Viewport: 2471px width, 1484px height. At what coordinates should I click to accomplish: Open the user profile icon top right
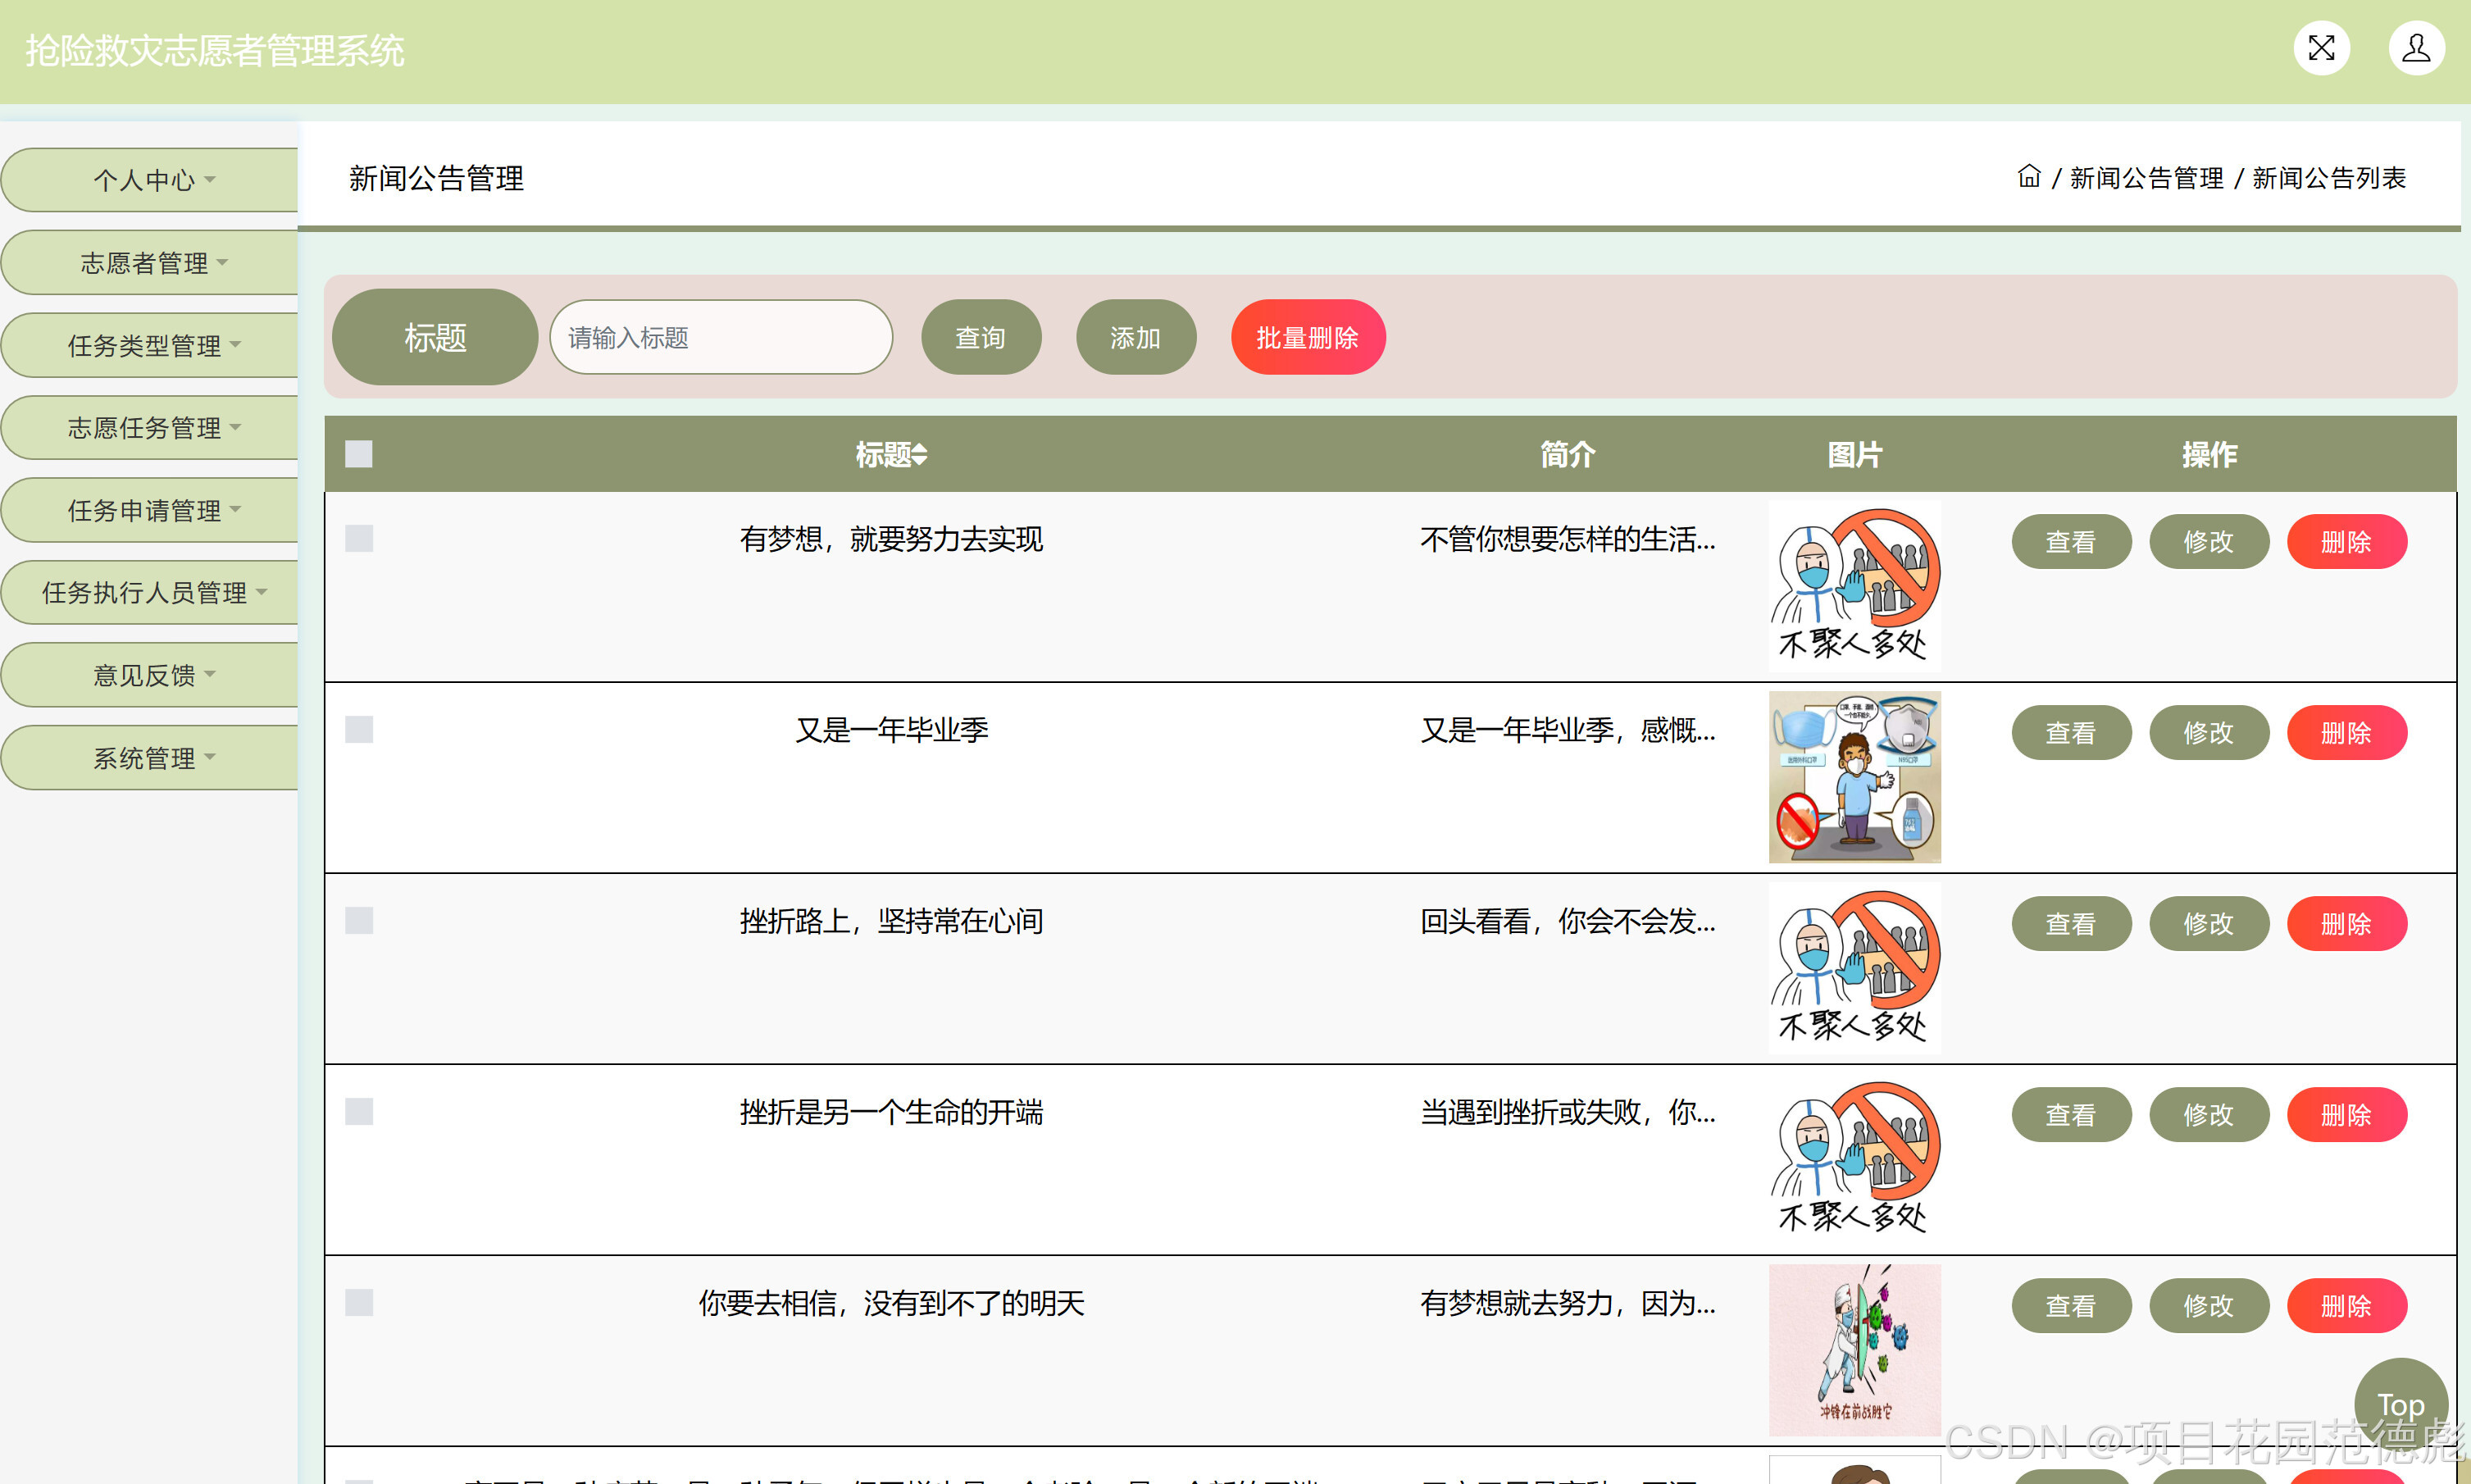pyautogui.click(x=2415, y=47)
